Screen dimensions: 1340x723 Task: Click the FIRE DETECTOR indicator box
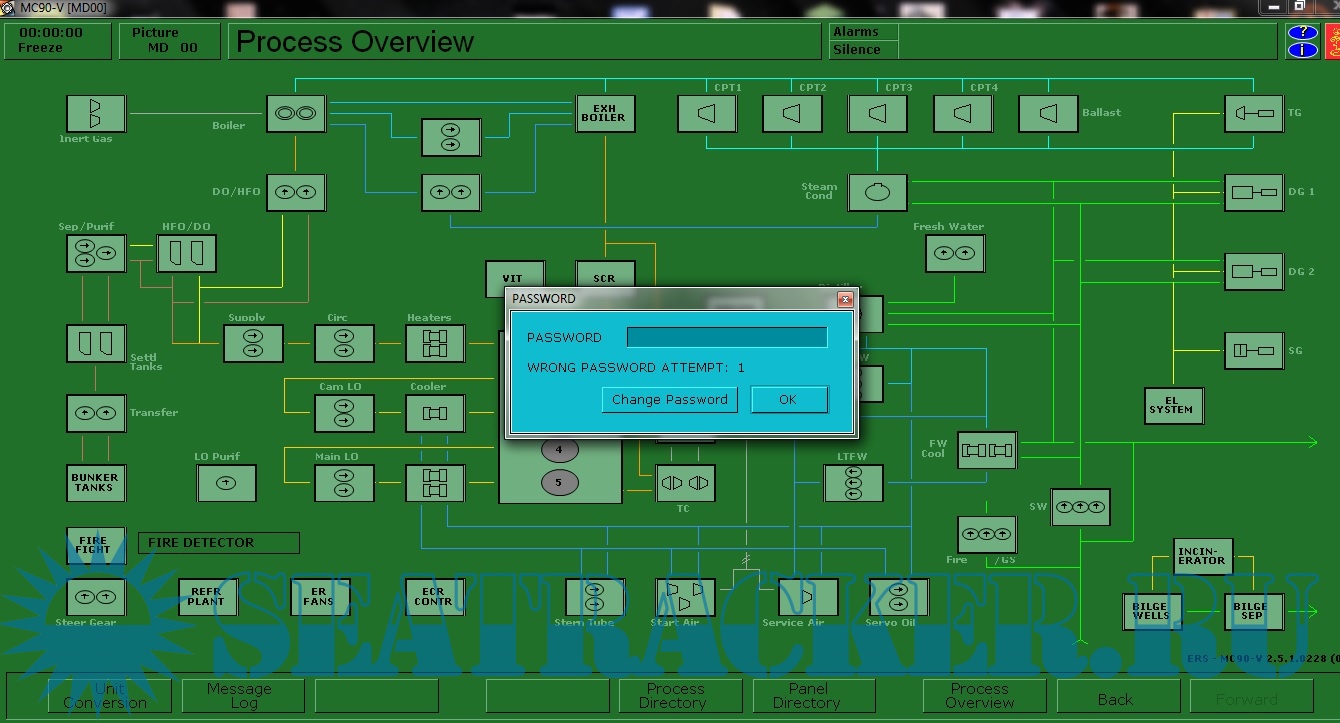pyautogui.click(x=218, y=543)
